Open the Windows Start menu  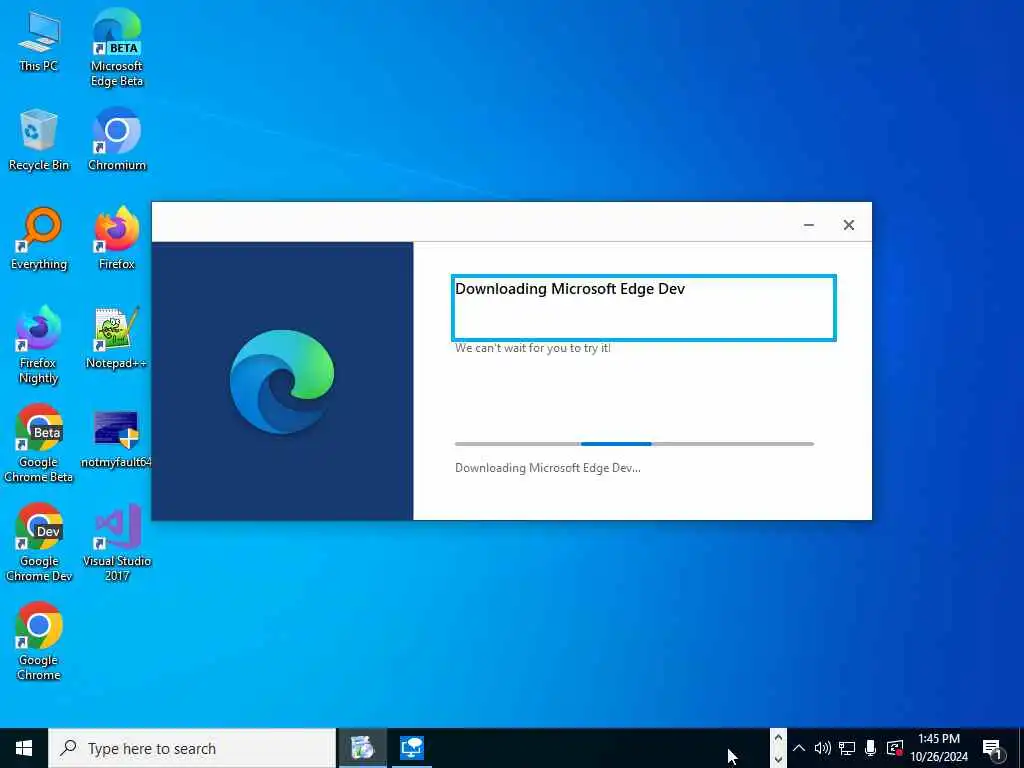point(24,748)
